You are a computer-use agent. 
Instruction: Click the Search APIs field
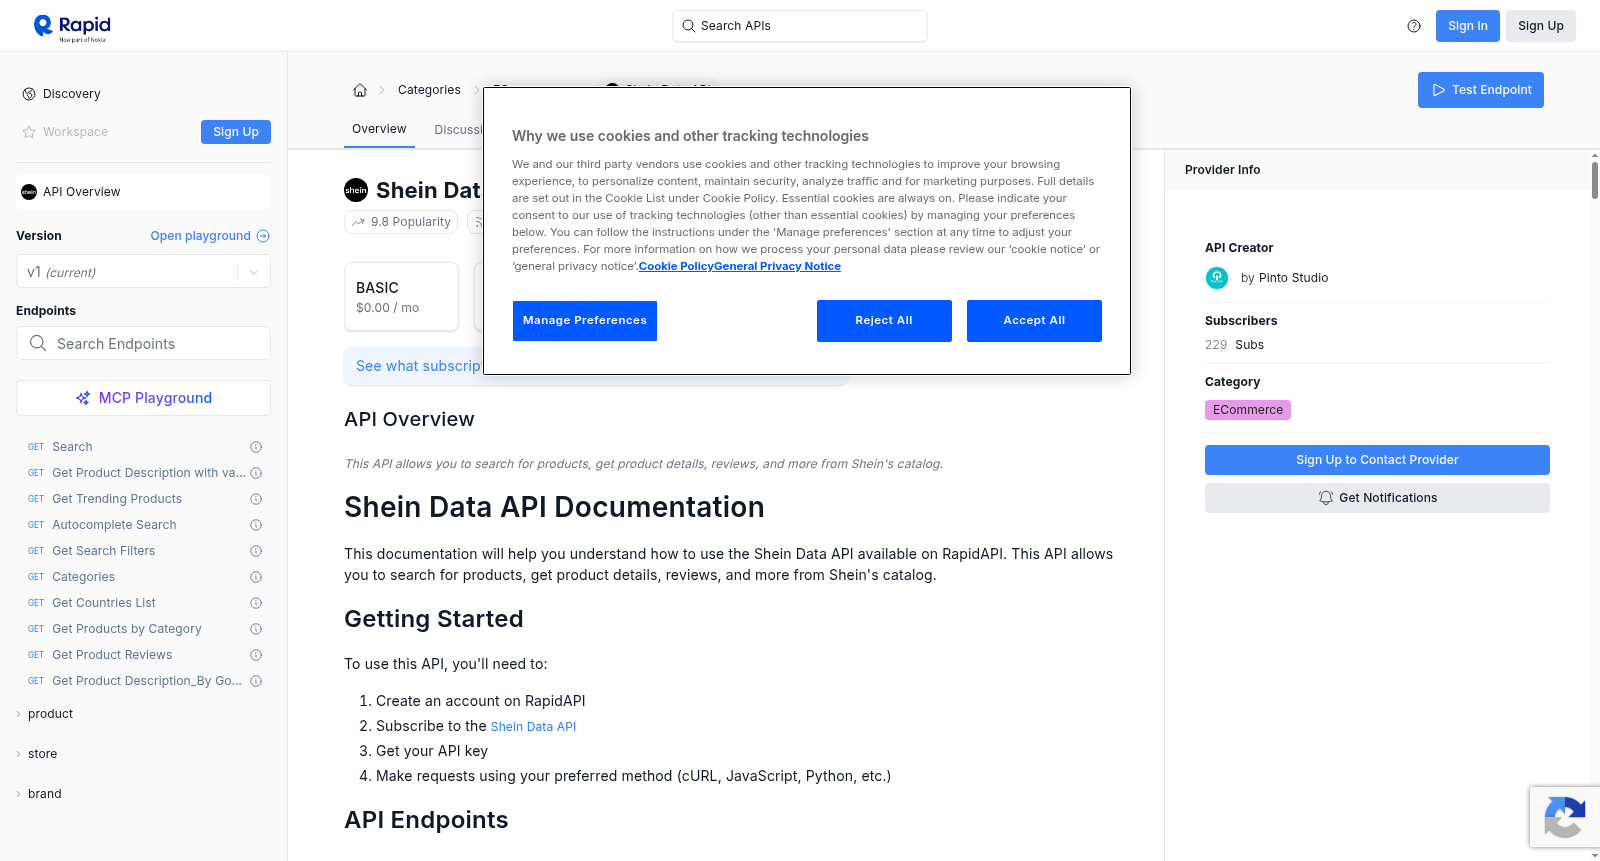pos(800,26)
